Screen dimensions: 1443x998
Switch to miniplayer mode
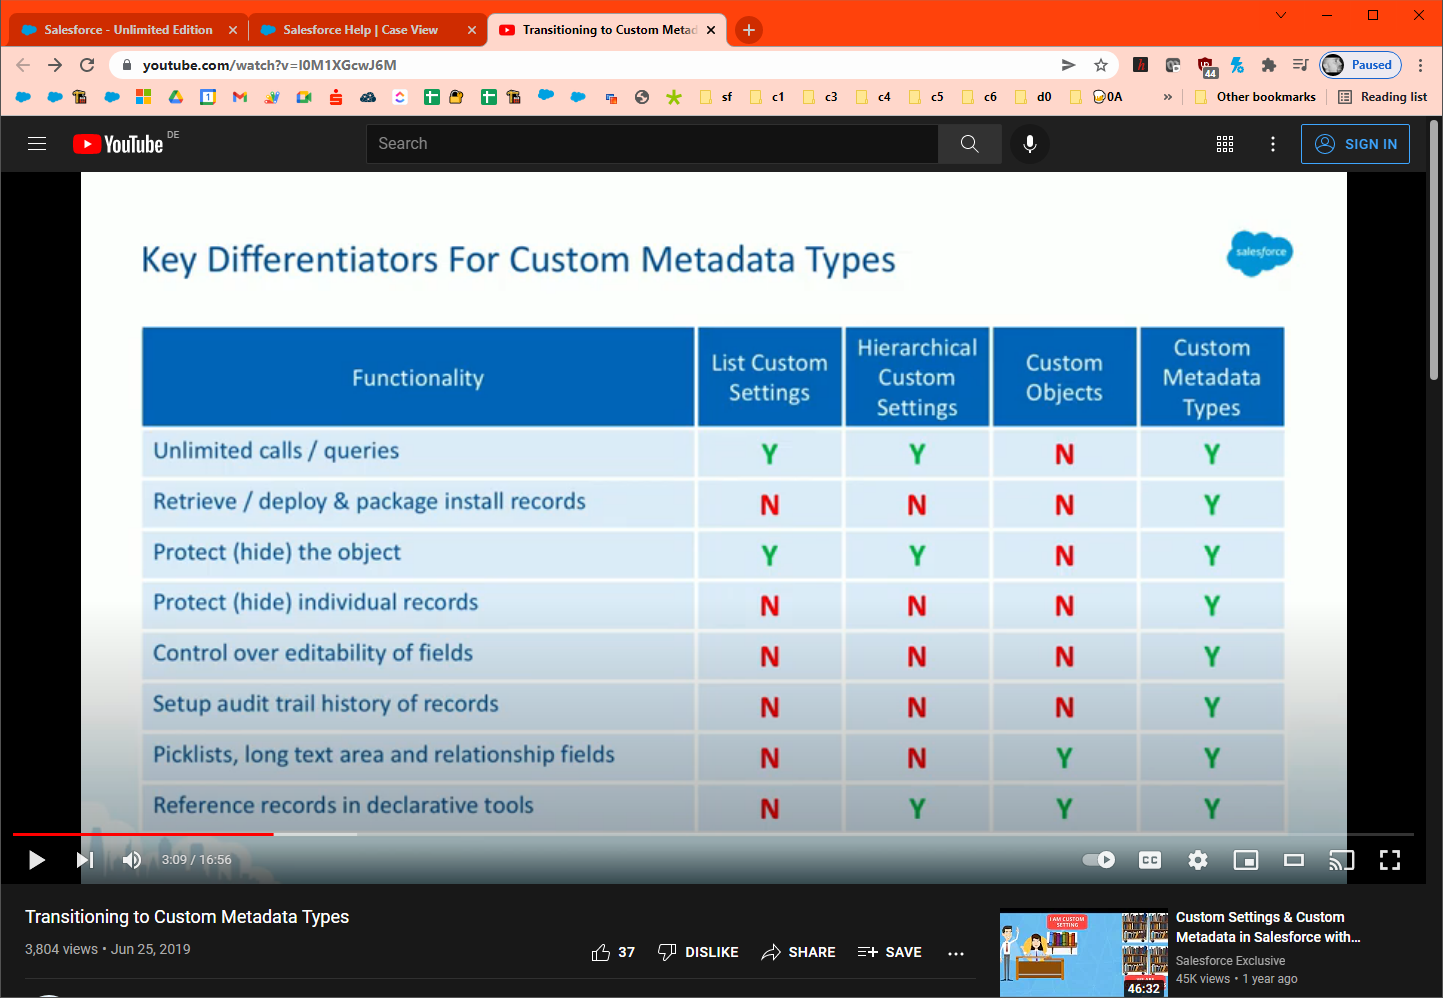tap(1246, 860)
